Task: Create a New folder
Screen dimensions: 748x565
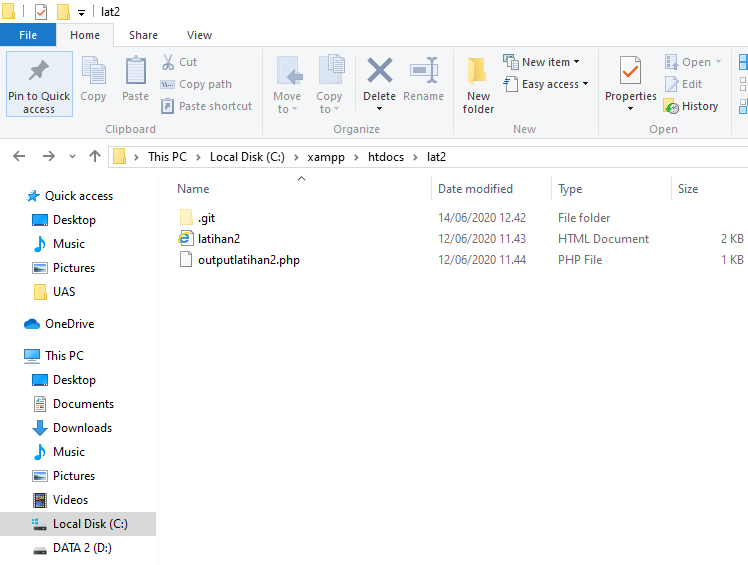Action: 478,85
